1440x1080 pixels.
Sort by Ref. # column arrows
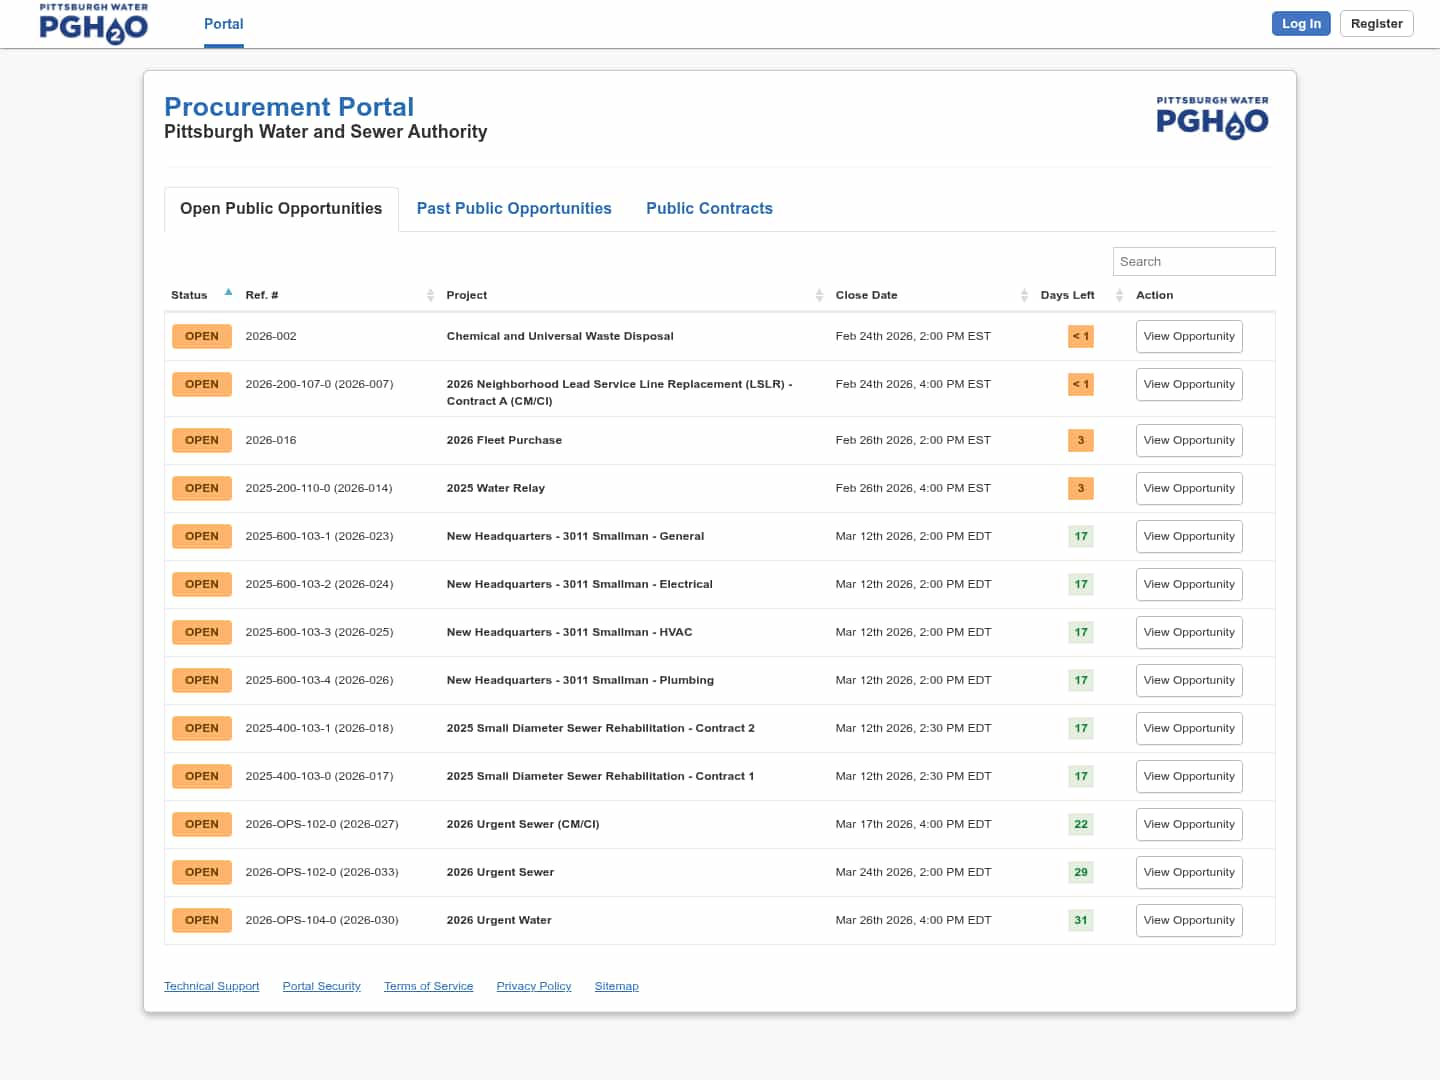click(x=430, y=295)
